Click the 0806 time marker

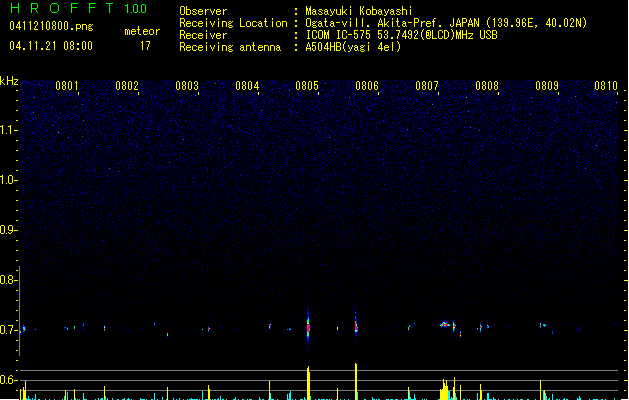click(x=367, y=85)
